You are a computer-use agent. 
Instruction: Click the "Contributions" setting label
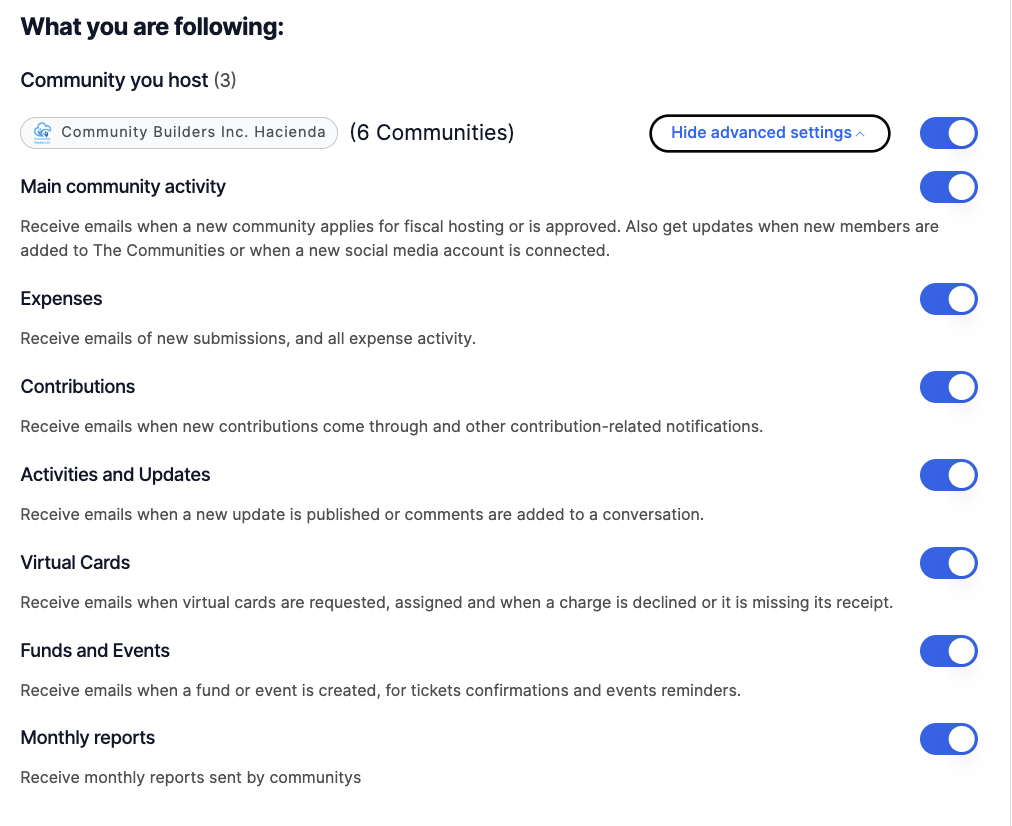(x=78, y=387)
